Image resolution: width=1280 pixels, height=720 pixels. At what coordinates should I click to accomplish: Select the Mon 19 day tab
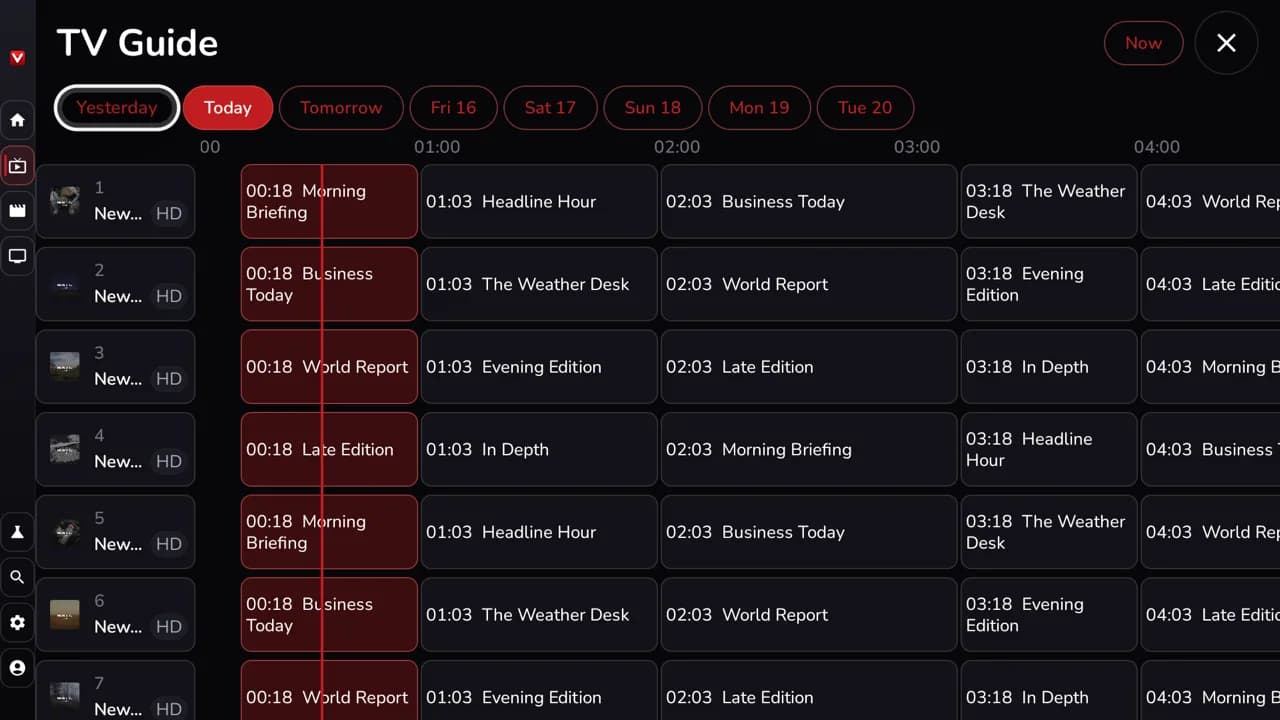point(759,108)
